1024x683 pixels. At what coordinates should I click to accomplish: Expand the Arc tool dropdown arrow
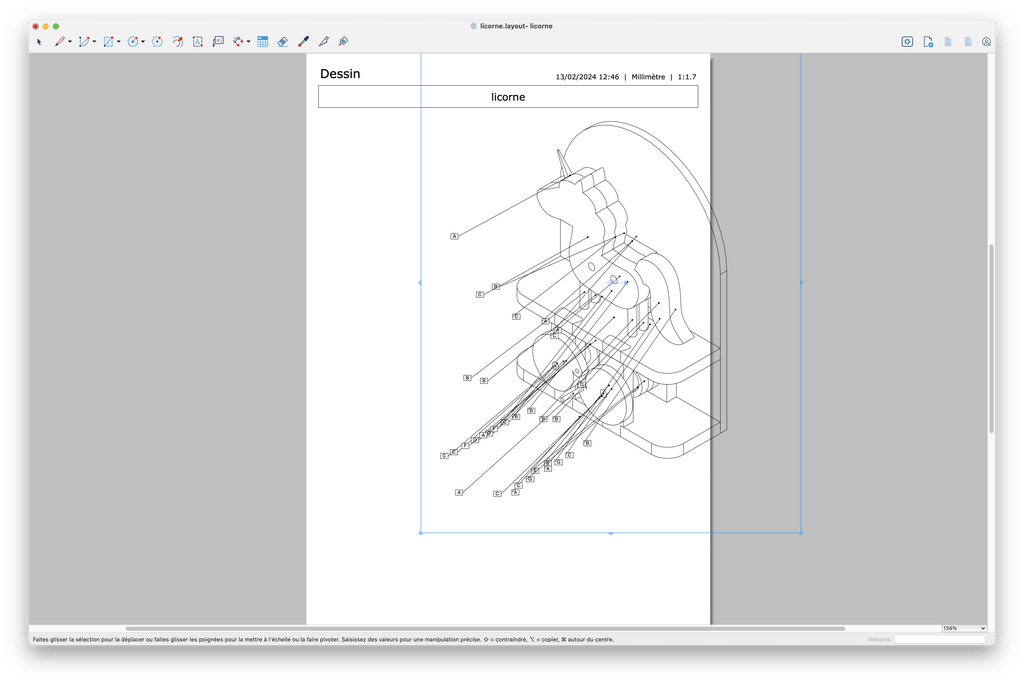[x=94, y=42]
